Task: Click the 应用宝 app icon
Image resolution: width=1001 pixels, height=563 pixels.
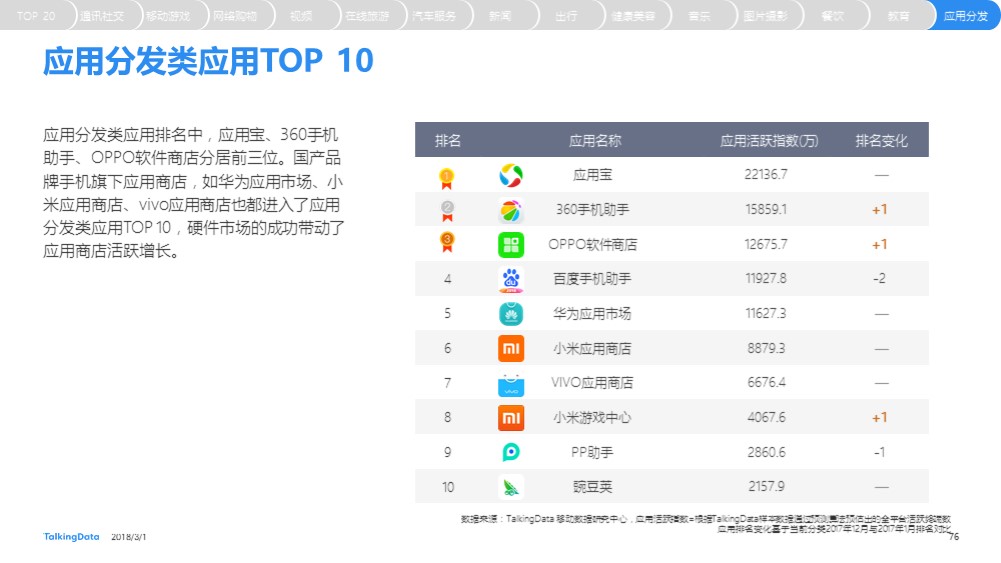Action: coord(511,175)
